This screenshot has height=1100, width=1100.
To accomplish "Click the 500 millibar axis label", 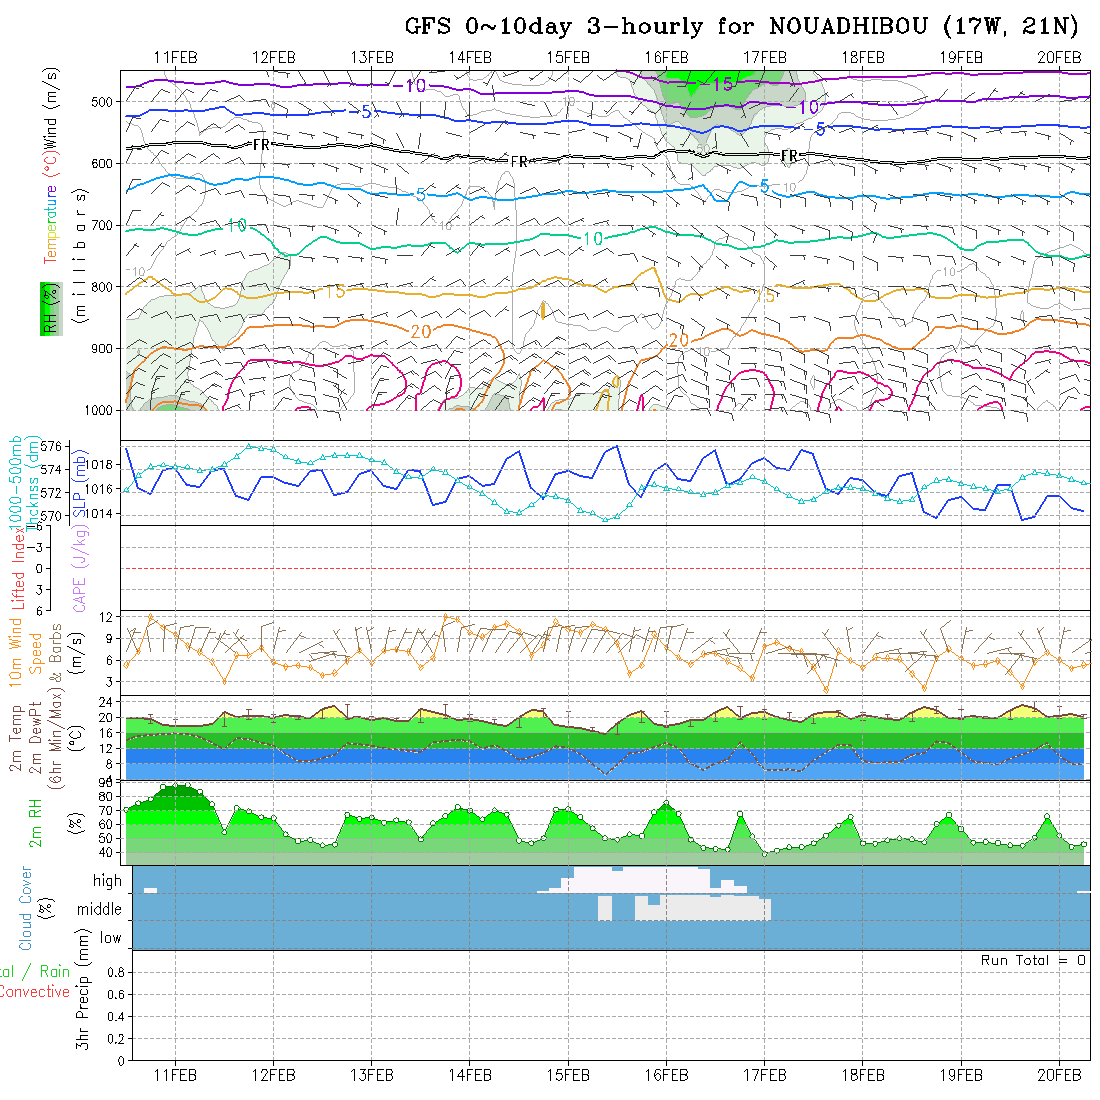I will 105,101.
